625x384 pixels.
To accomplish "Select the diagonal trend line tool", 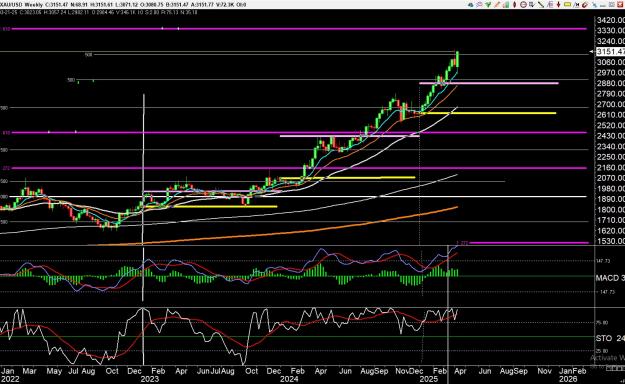I will [x=541, y=5].
